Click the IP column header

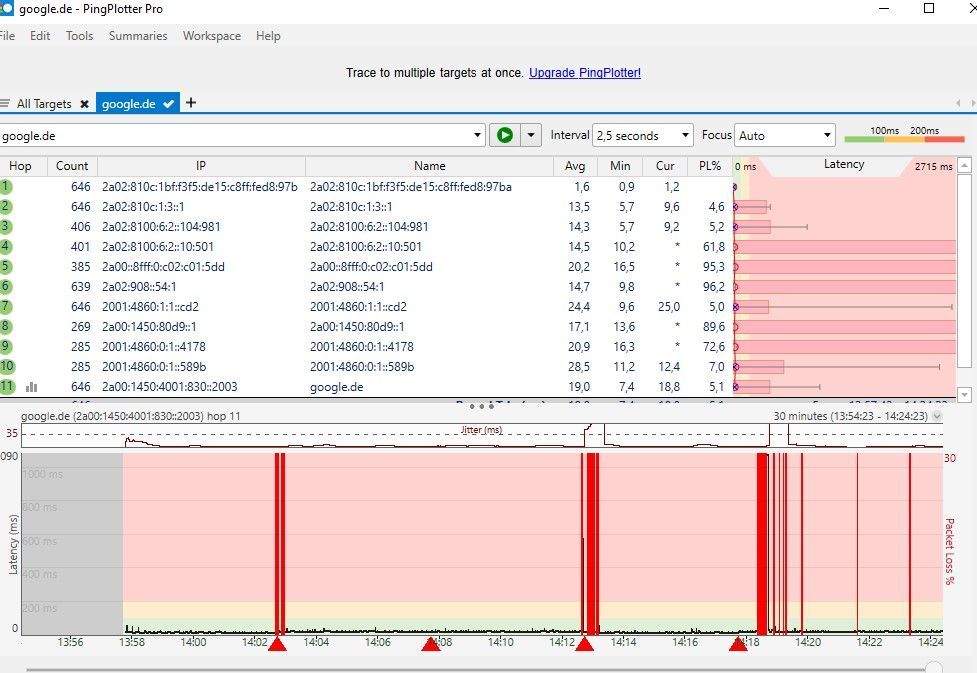201,166
